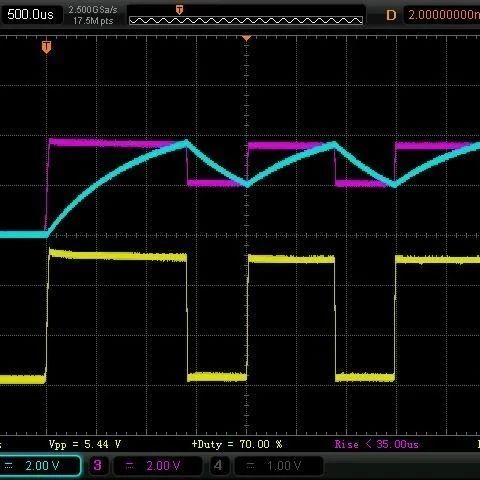Image resolution: width=480 pixels, height=480 pixels.
Task: Click the magenta Rise < 35.00us measurement
Action: pyautogui.click(x=376, y=444)
